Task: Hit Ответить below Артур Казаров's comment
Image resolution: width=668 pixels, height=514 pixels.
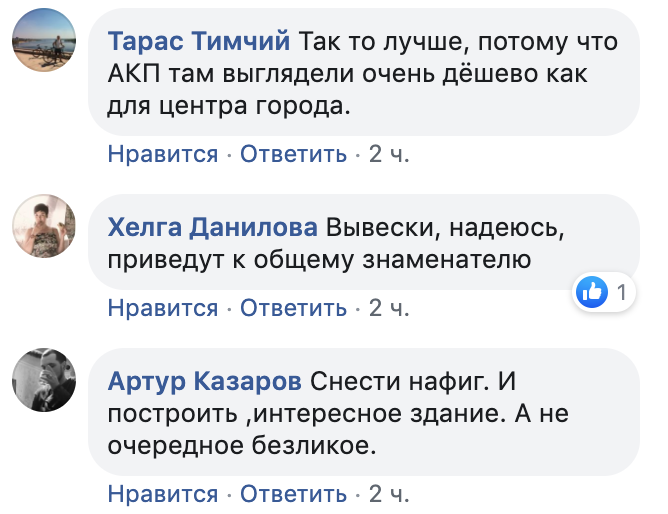Action: 294,493
